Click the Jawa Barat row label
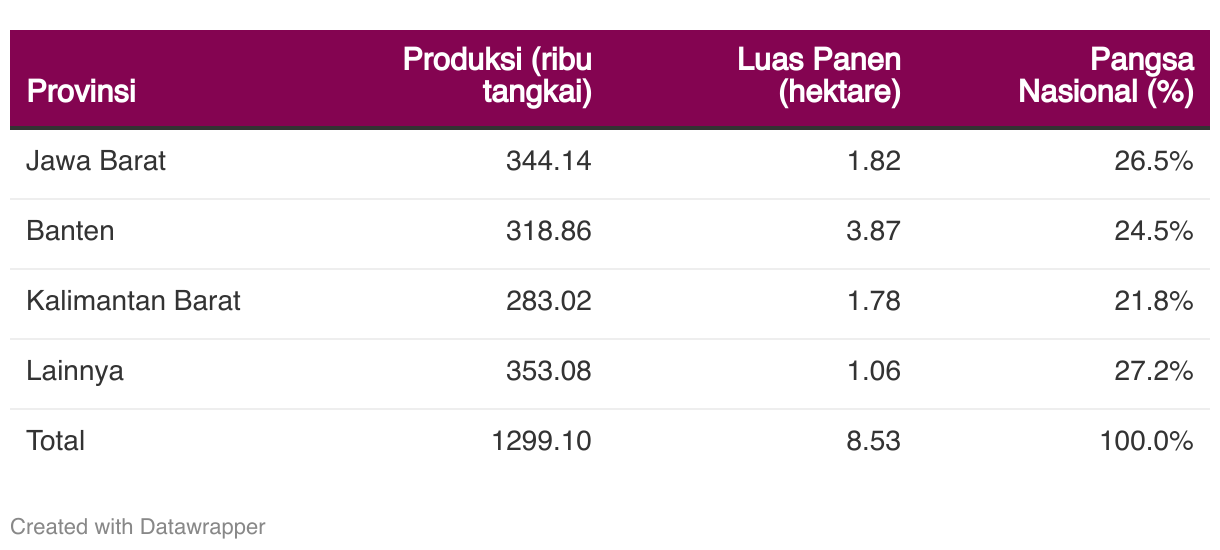This screenshot has width=1220, height=550. [x=96, y=161]
